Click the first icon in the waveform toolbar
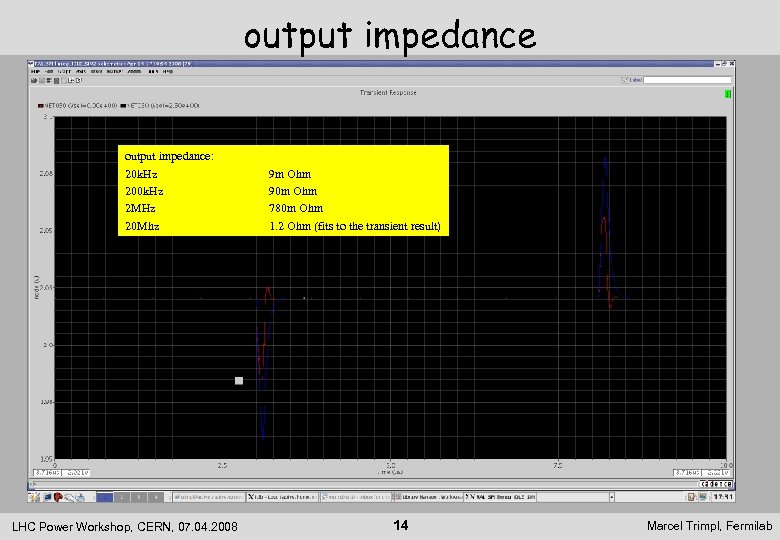780x540 pixels. [34, 81]
